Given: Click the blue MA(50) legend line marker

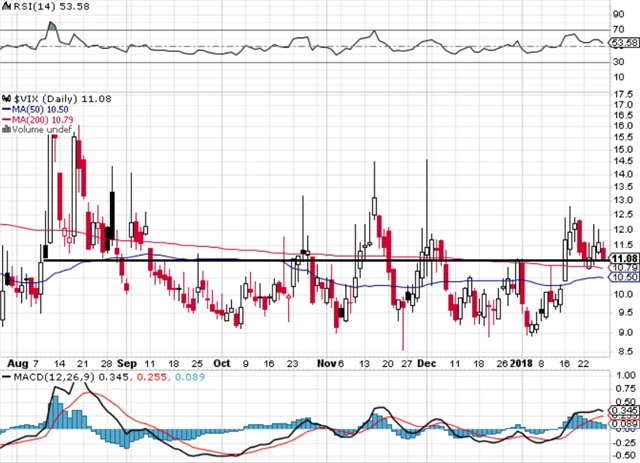Looking at the screenshot, I should 8,107.
